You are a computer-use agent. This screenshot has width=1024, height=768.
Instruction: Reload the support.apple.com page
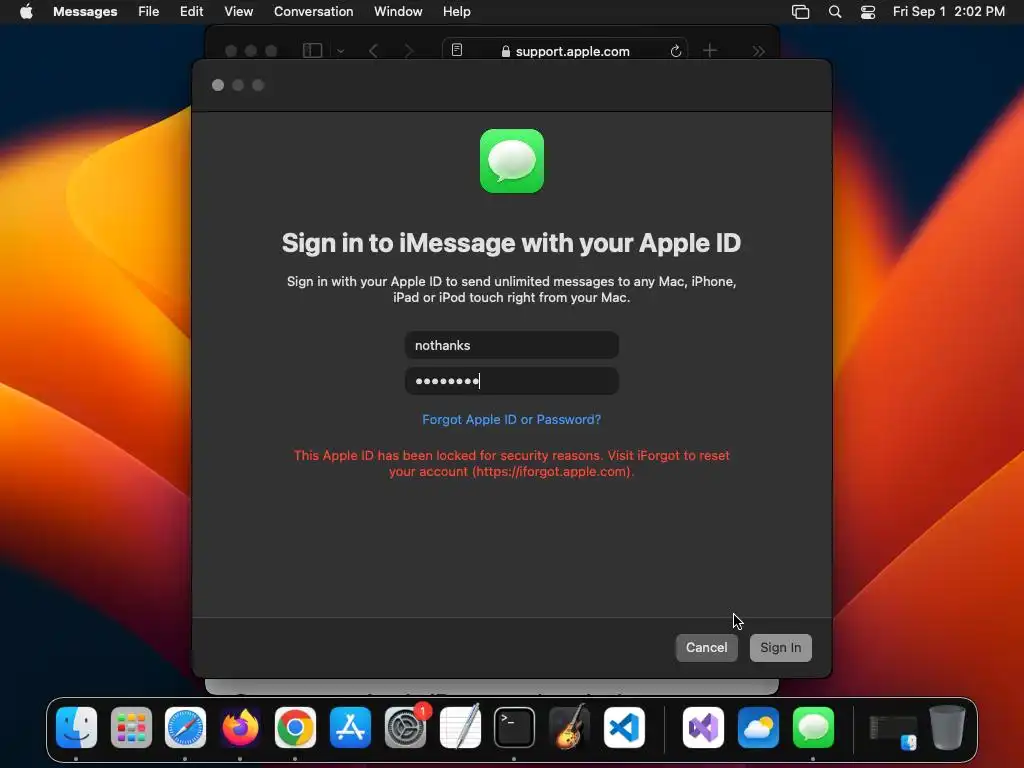coord(676,50)
